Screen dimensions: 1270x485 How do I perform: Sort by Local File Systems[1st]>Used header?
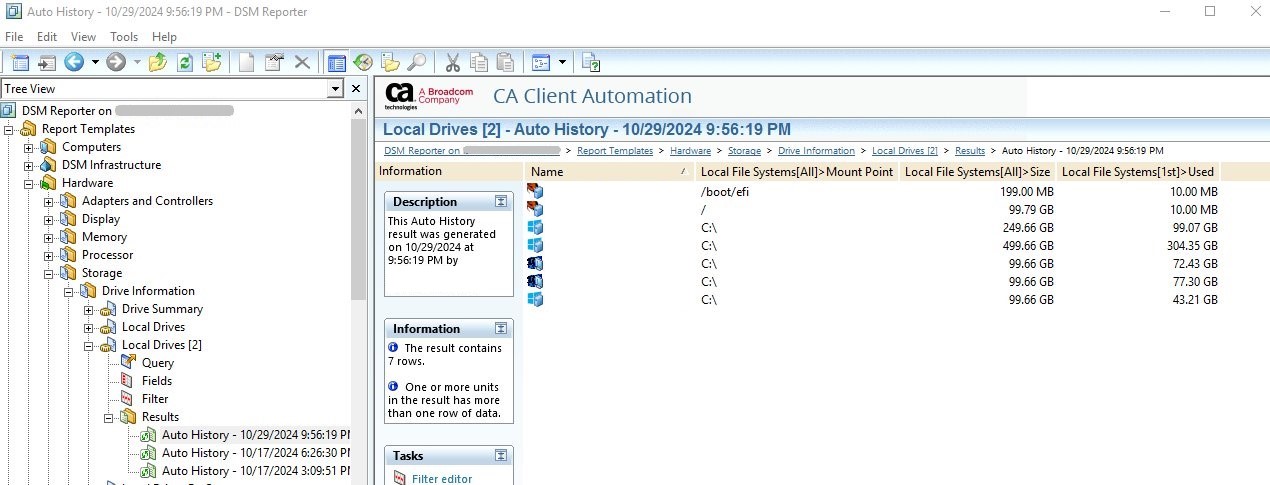(x=1138, y=172)
